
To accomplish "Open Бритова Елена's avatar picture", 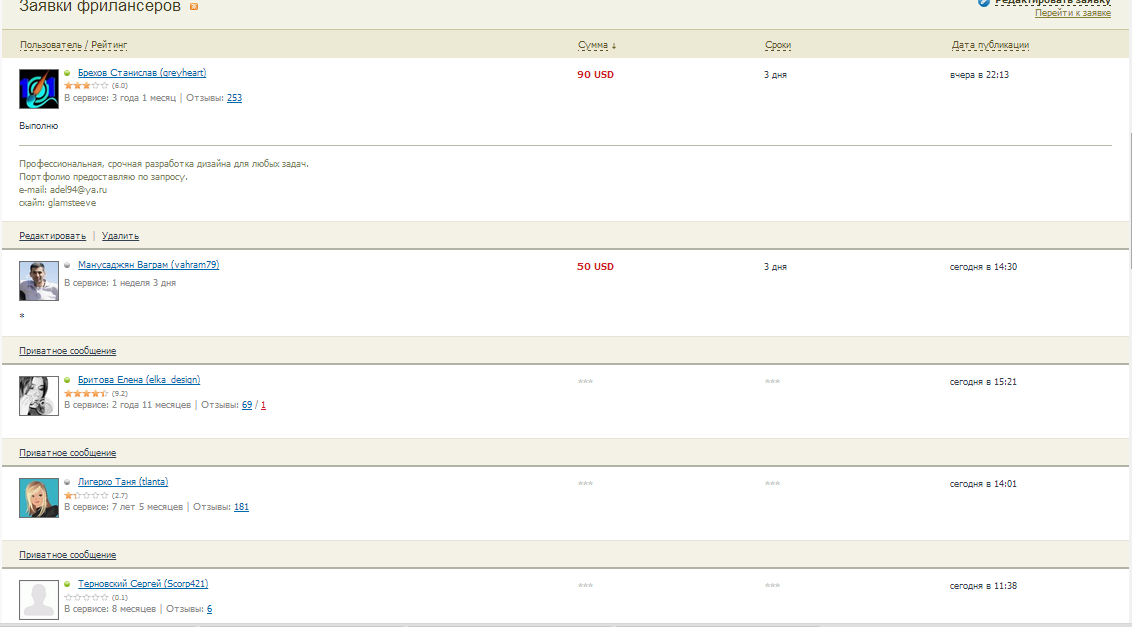I will pyautogui.click(x=39, y=396).
